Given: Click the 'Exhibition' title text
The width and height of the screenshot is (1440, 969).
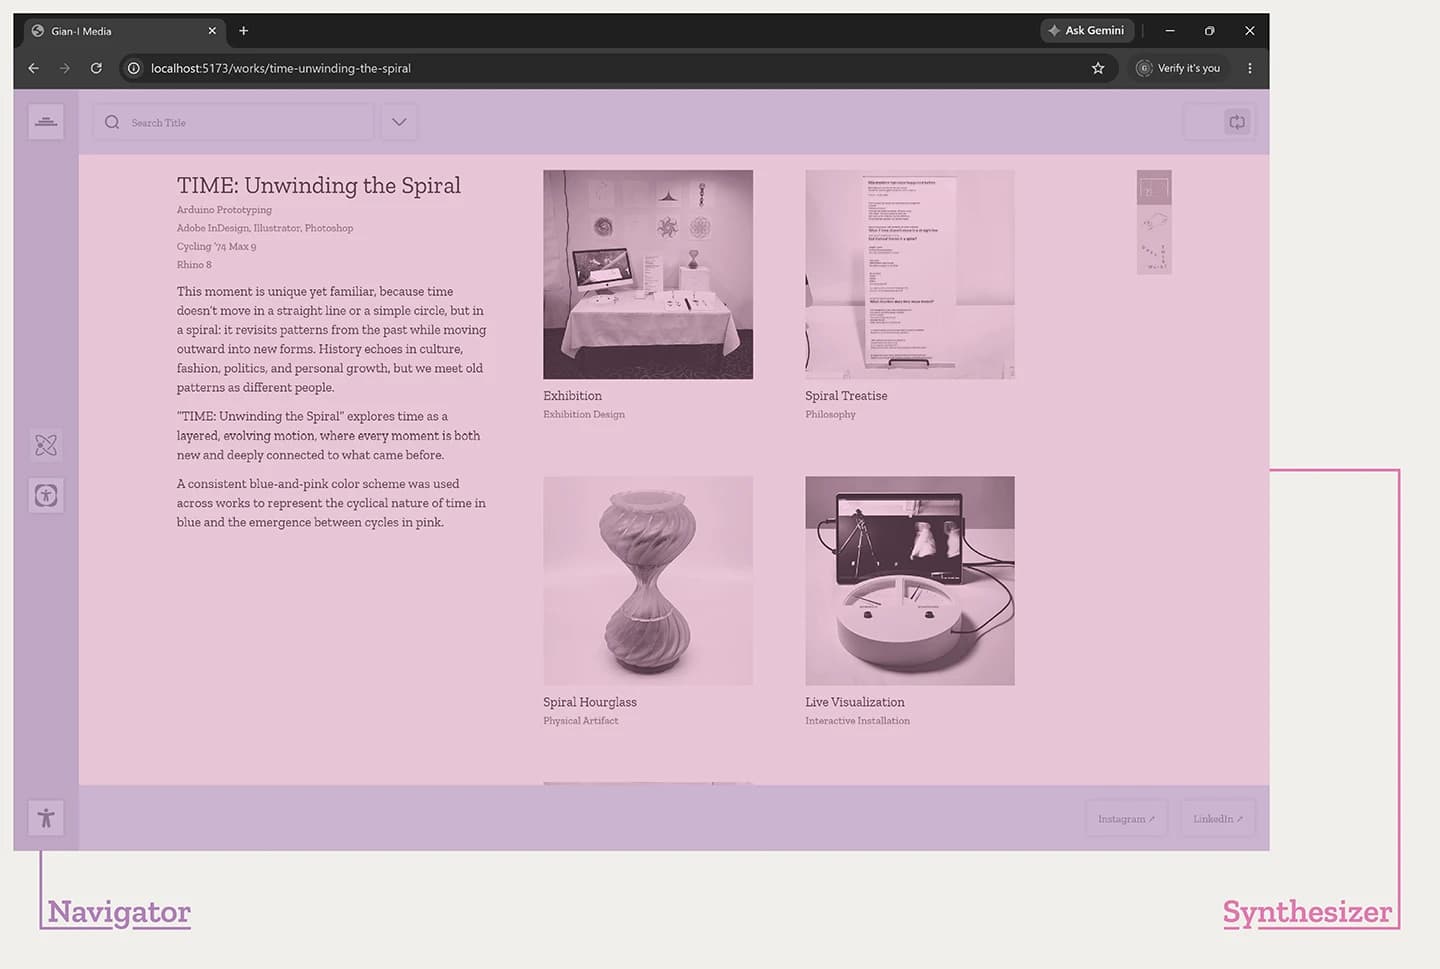Looking at the screenshot, I should (572, 396).
